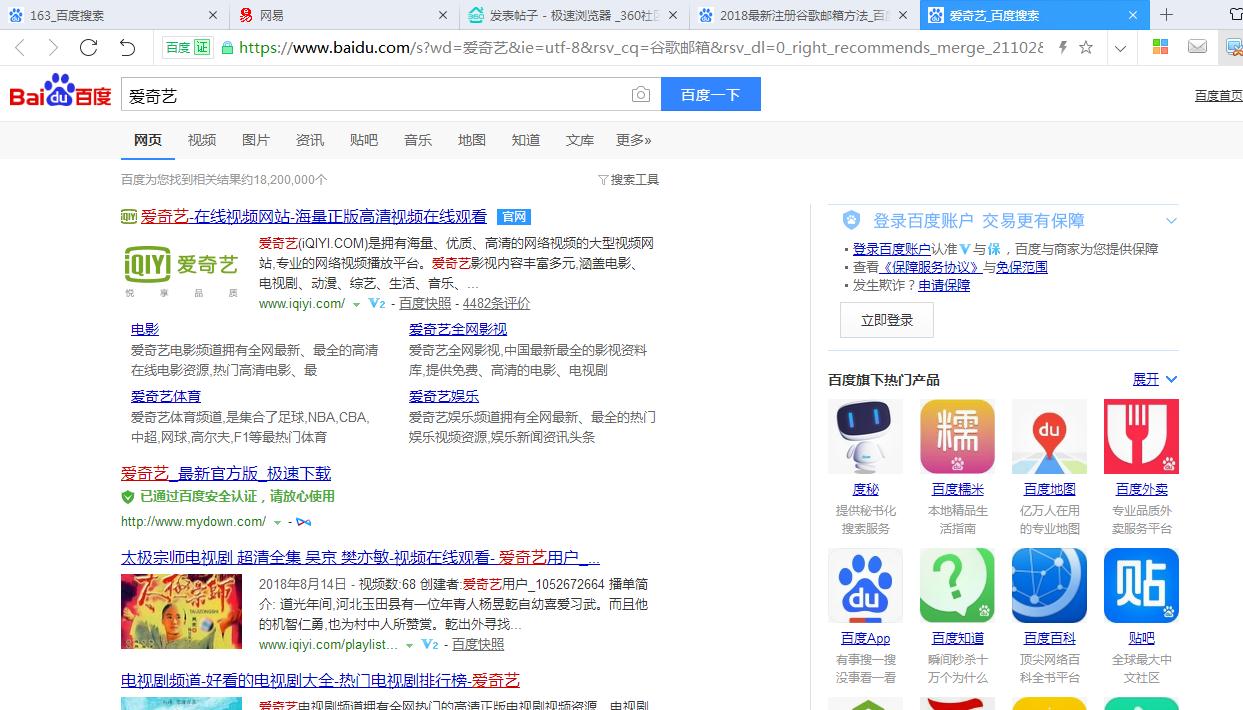Click the 立即登录 button
Screen dimensions: 1243x710
887,320
